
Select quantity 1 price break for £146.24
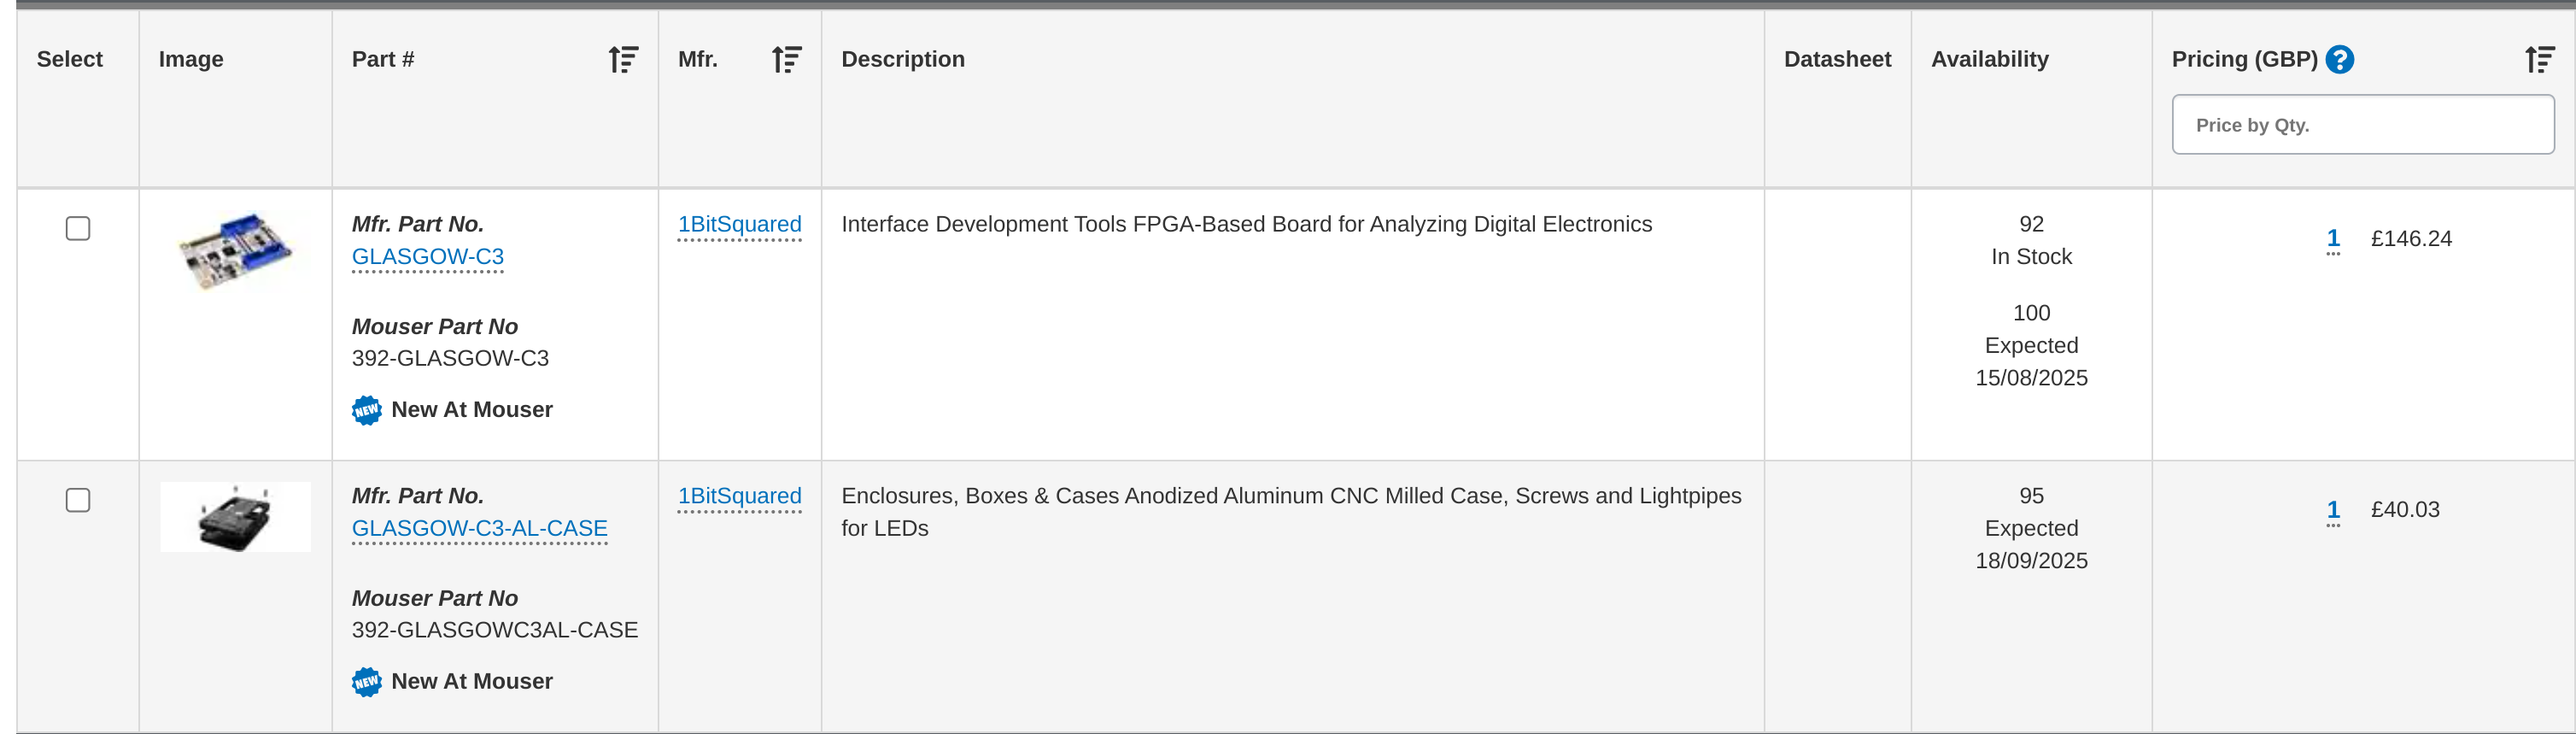2333,239
